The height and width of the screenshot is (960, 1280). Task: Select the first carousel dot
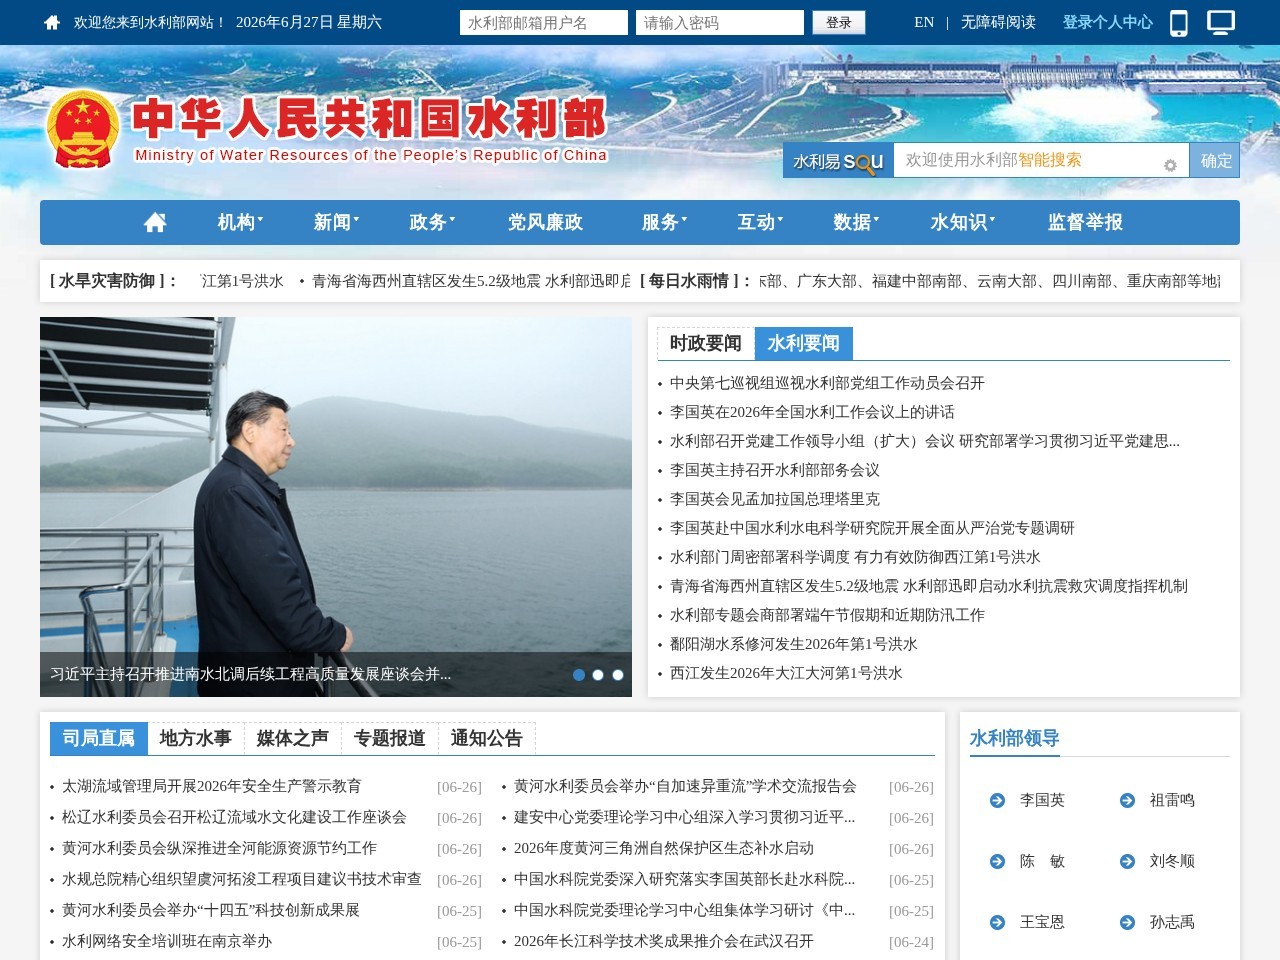click(578, 675)
